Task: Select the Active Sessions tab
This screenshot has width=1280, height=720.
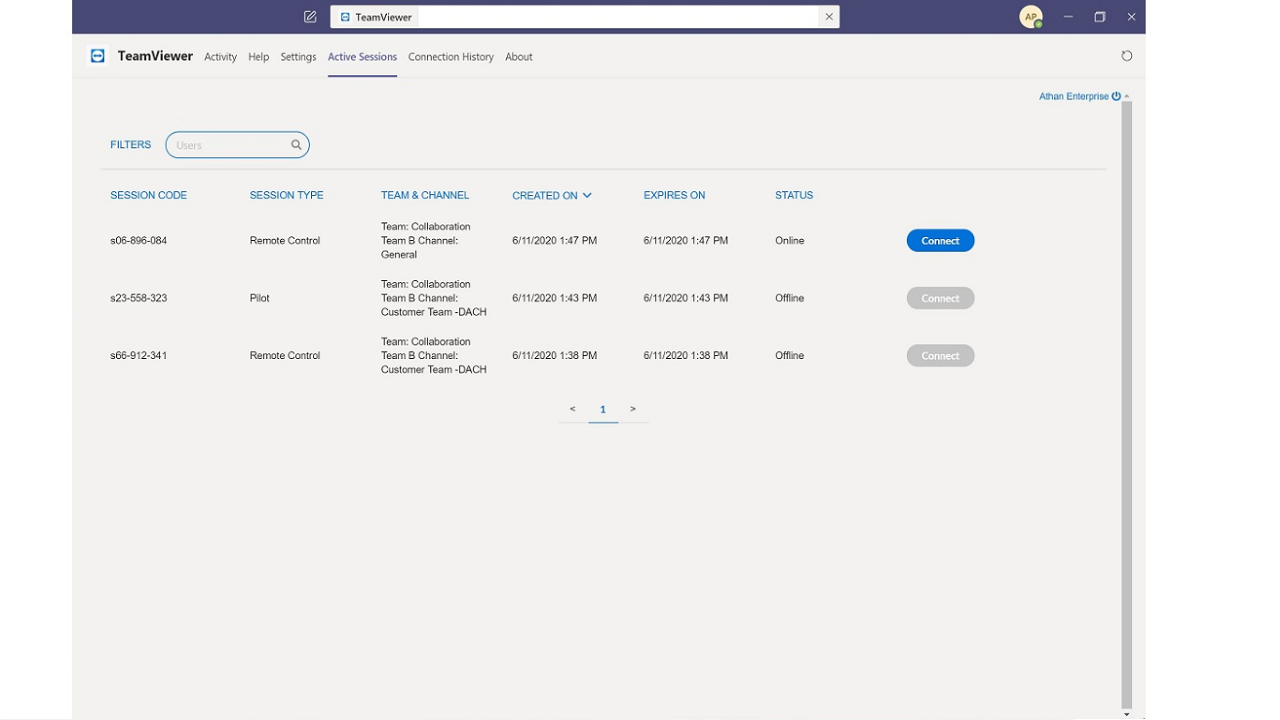Action: (362, 57)
